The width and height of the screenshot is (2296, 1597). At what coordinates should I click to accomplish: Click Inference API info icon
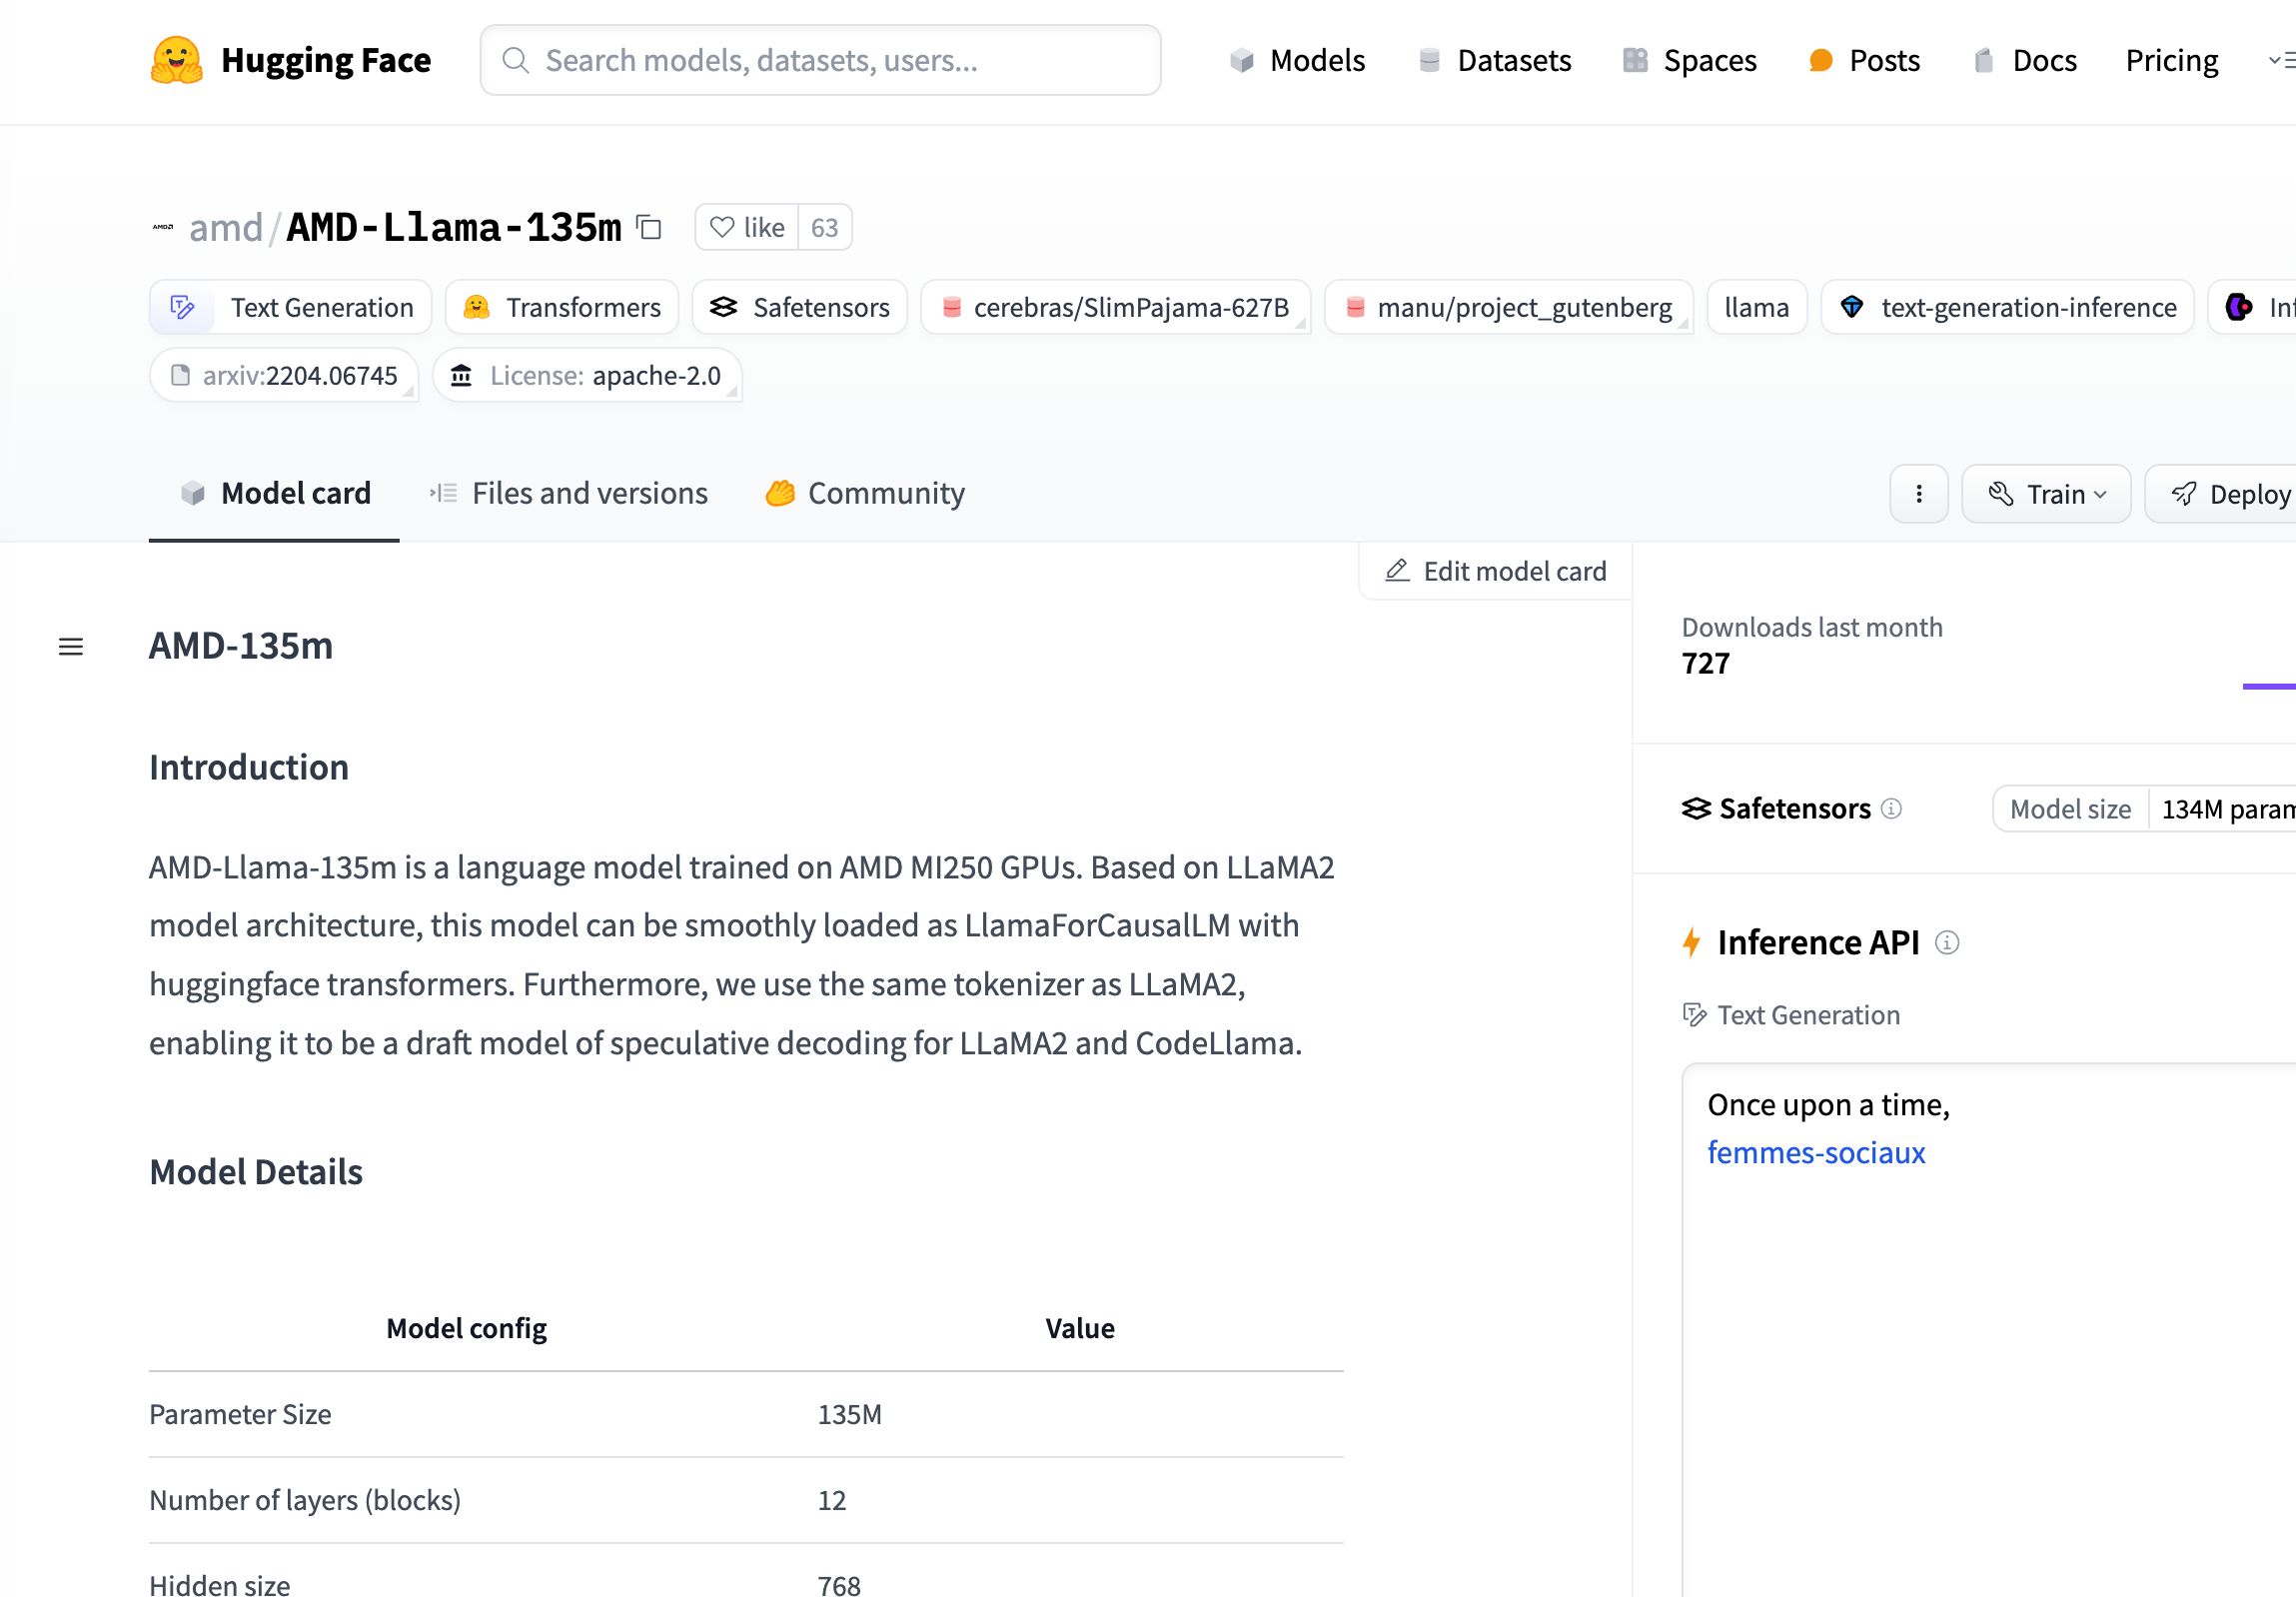tap(1947, 942)
